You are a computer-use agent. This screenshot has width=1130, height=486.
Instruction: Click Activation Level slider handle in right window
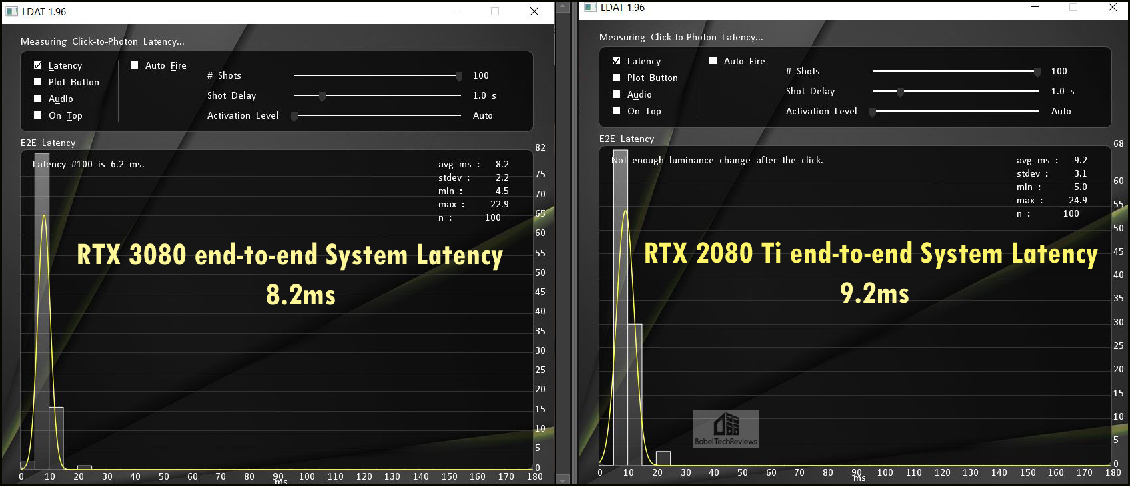coord(872,111)
